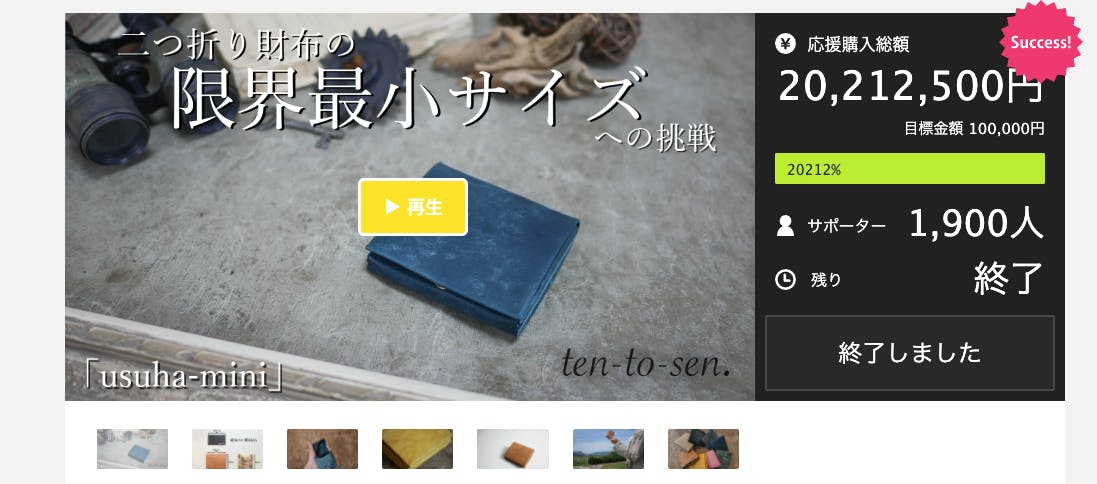Select the outdoor blue sky thumbnail
The image size is (1097, 484).
608,449
